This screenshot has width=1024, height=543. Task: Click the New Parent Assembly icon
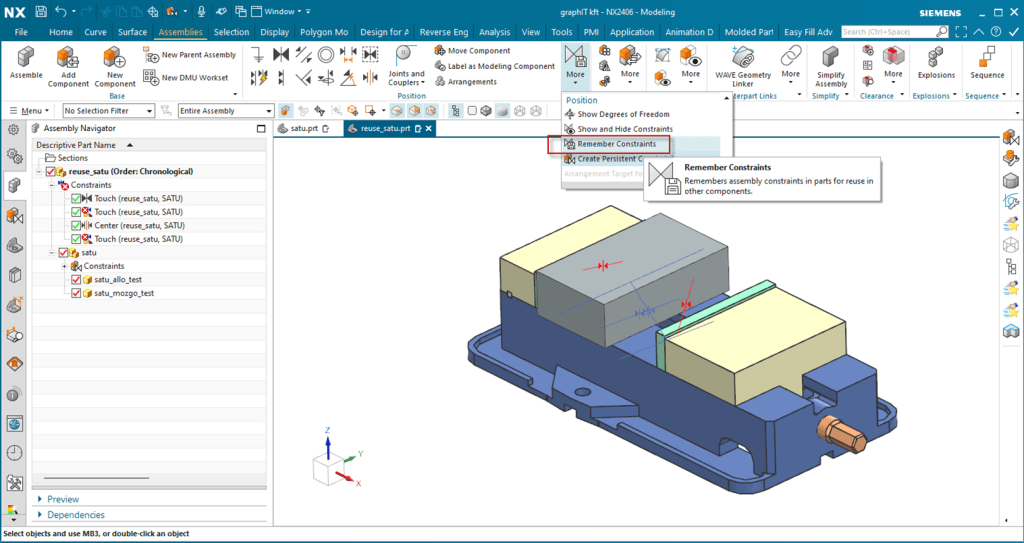coord(151,55)
